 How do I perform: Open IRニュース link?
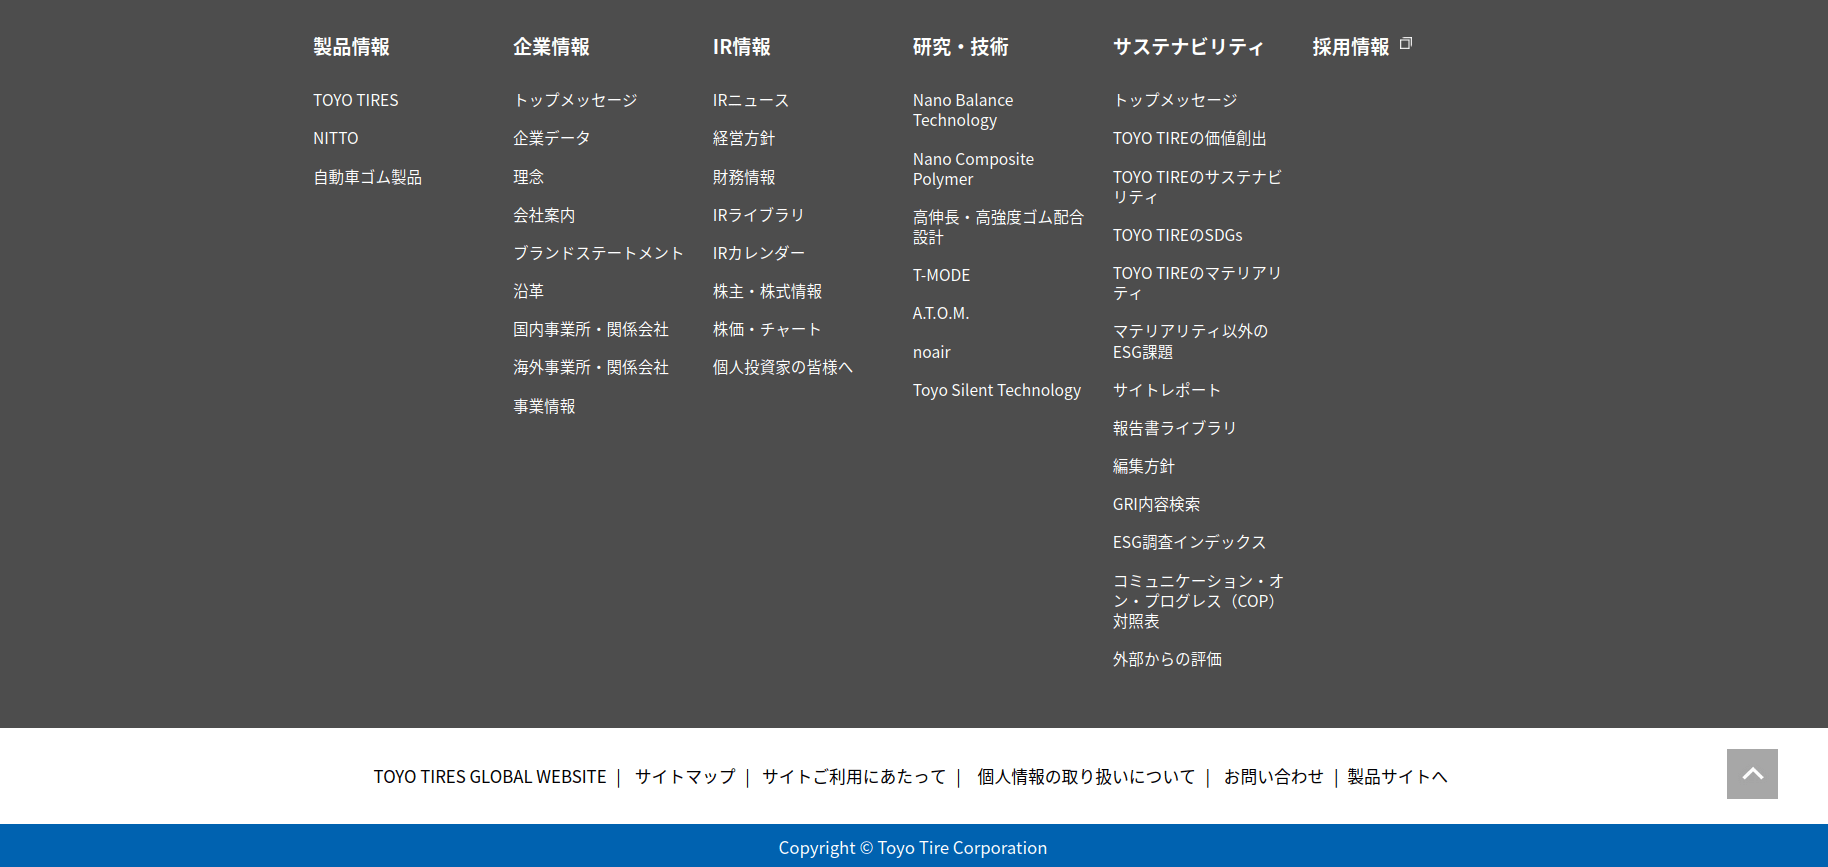click(x=750, y=100)
